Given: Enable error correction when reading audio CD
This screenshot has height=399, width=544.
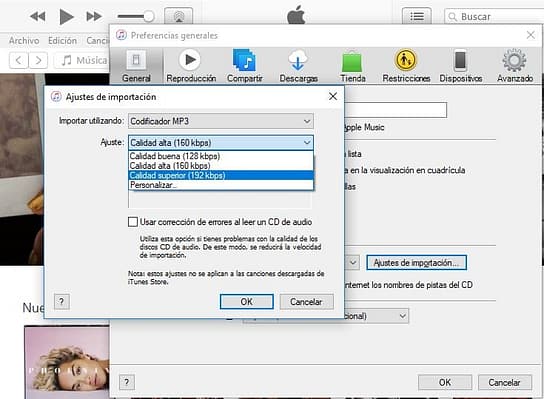Looking at the screenshot, I should pos(133,222).
